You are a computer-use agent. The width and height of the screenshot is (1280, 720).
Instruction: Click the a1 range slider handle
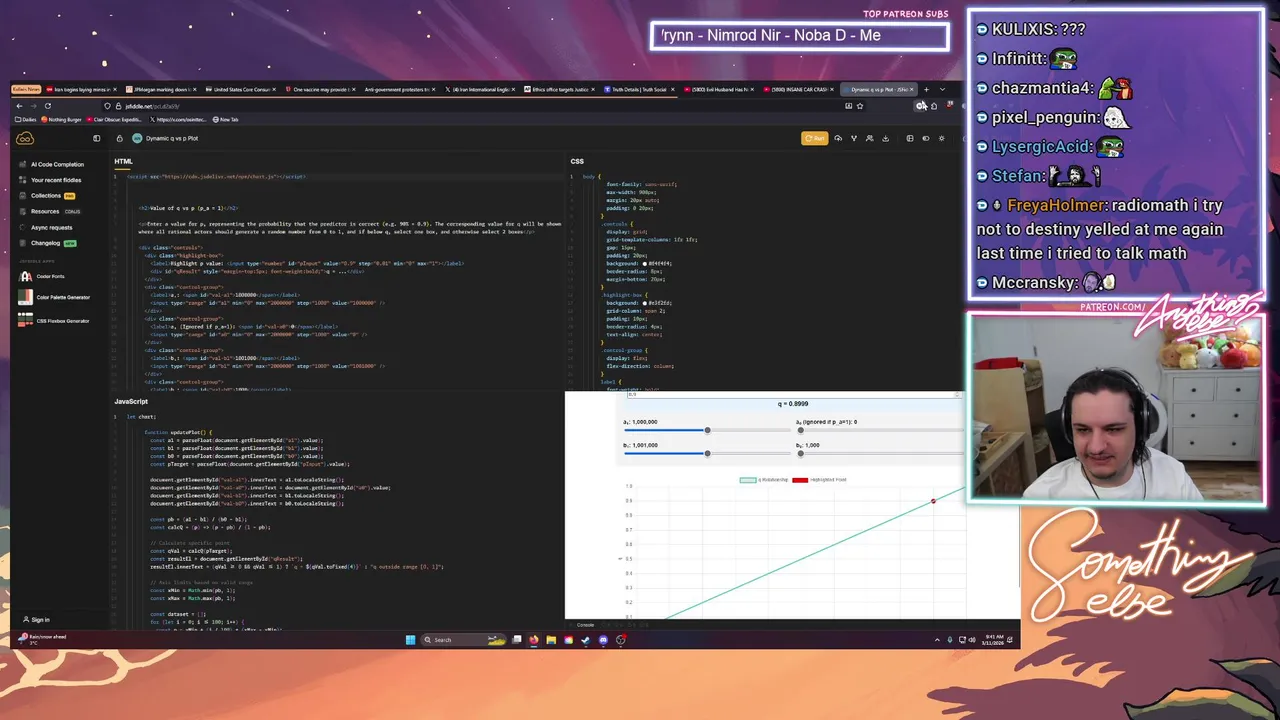707,430
